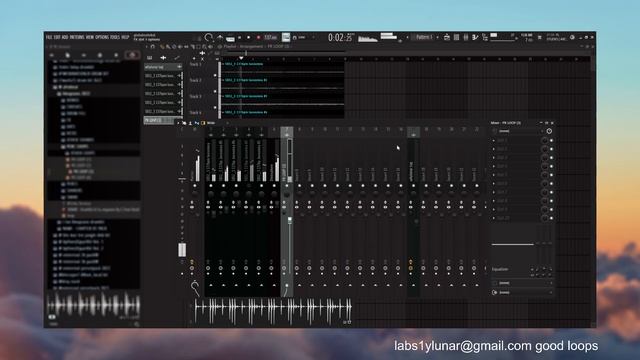Arm recording with the red record button
Screen dimensions: 640x360
pyautogui.click(x=258, y=38)
